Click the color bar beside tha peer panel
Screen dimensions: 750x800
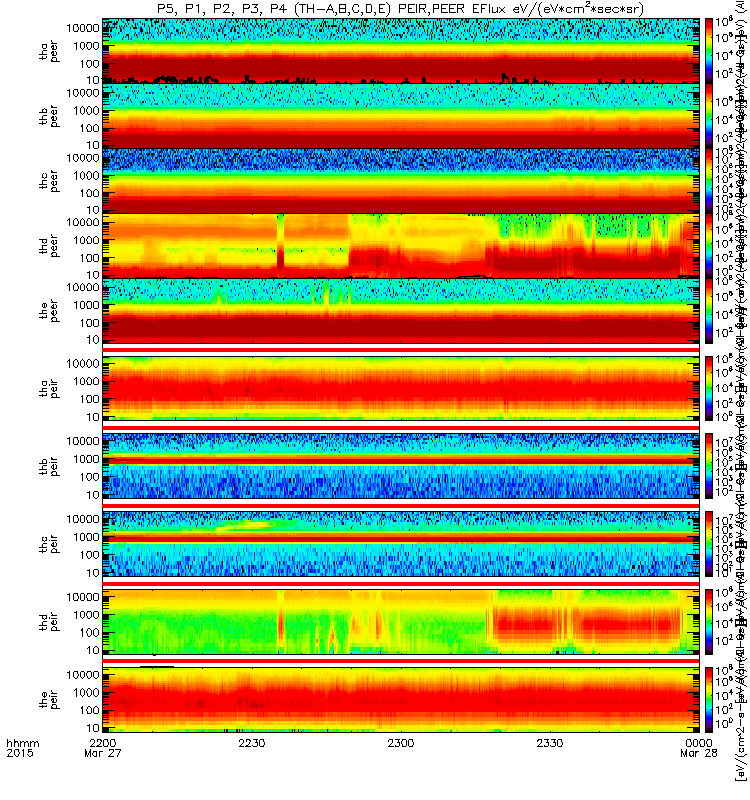click(x=709, y=51)
